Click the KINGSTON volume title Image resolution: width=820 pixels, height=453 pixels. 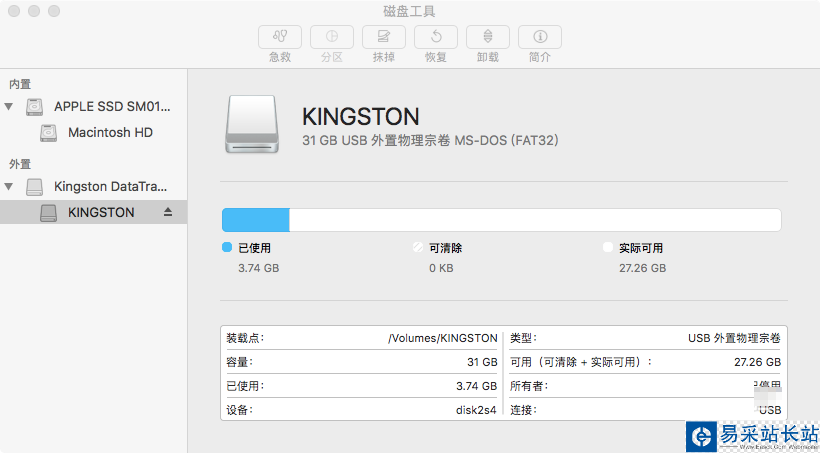(361, 117)
